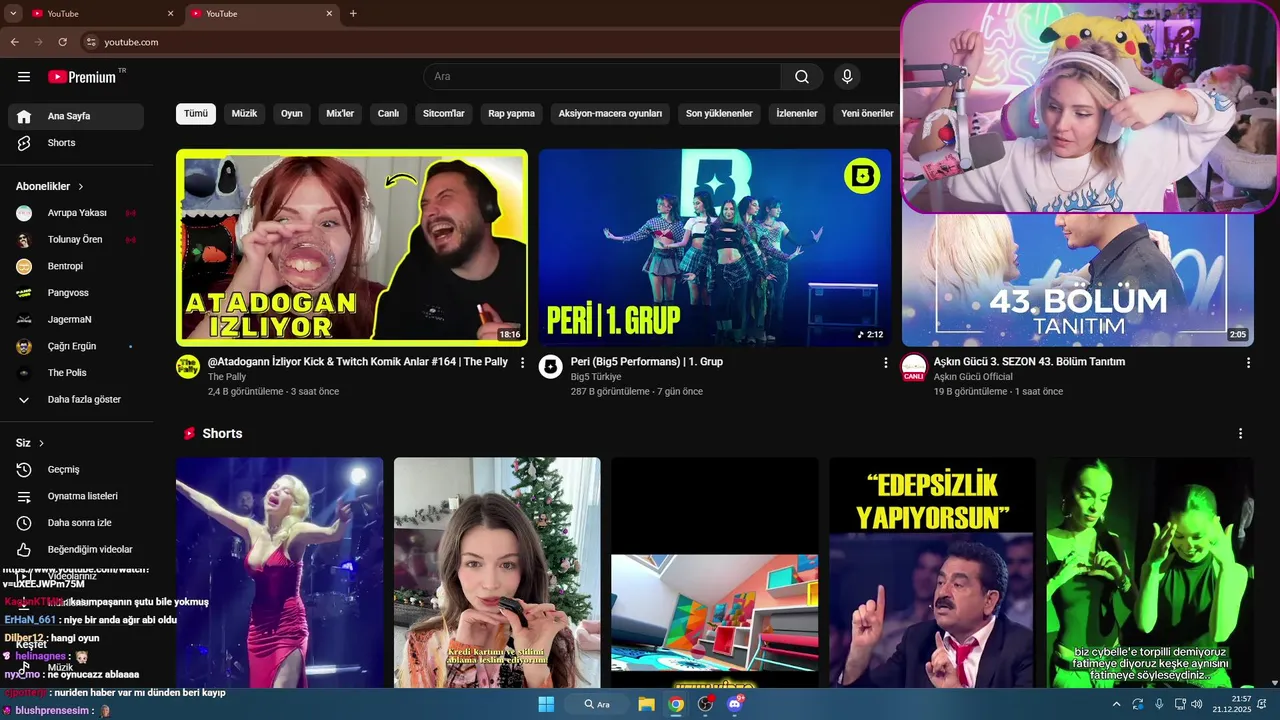Select the Müzik filter chip

coord(244,114)
